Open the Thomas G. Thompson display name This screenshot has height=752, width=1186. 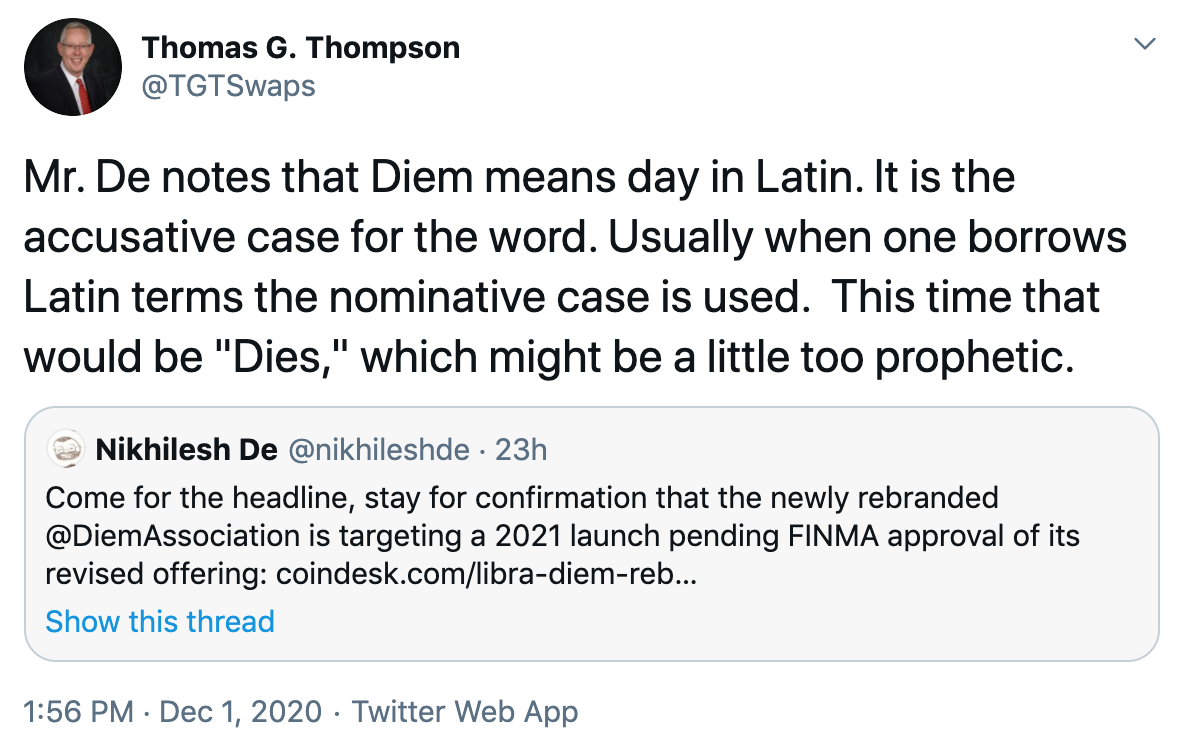(300, 47)
